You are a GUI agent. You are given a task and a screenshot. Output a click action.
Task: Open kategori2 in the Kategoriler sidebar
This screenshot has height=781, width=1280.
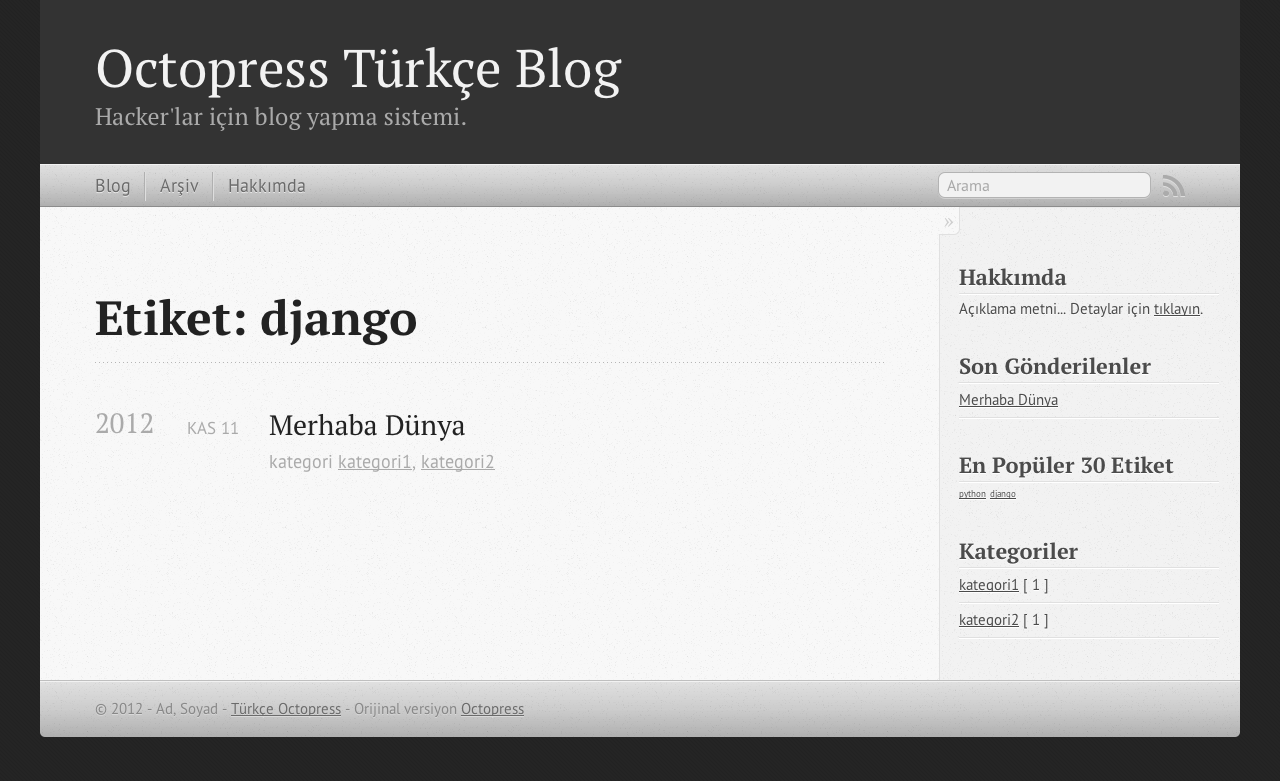[x=989, y=620]
